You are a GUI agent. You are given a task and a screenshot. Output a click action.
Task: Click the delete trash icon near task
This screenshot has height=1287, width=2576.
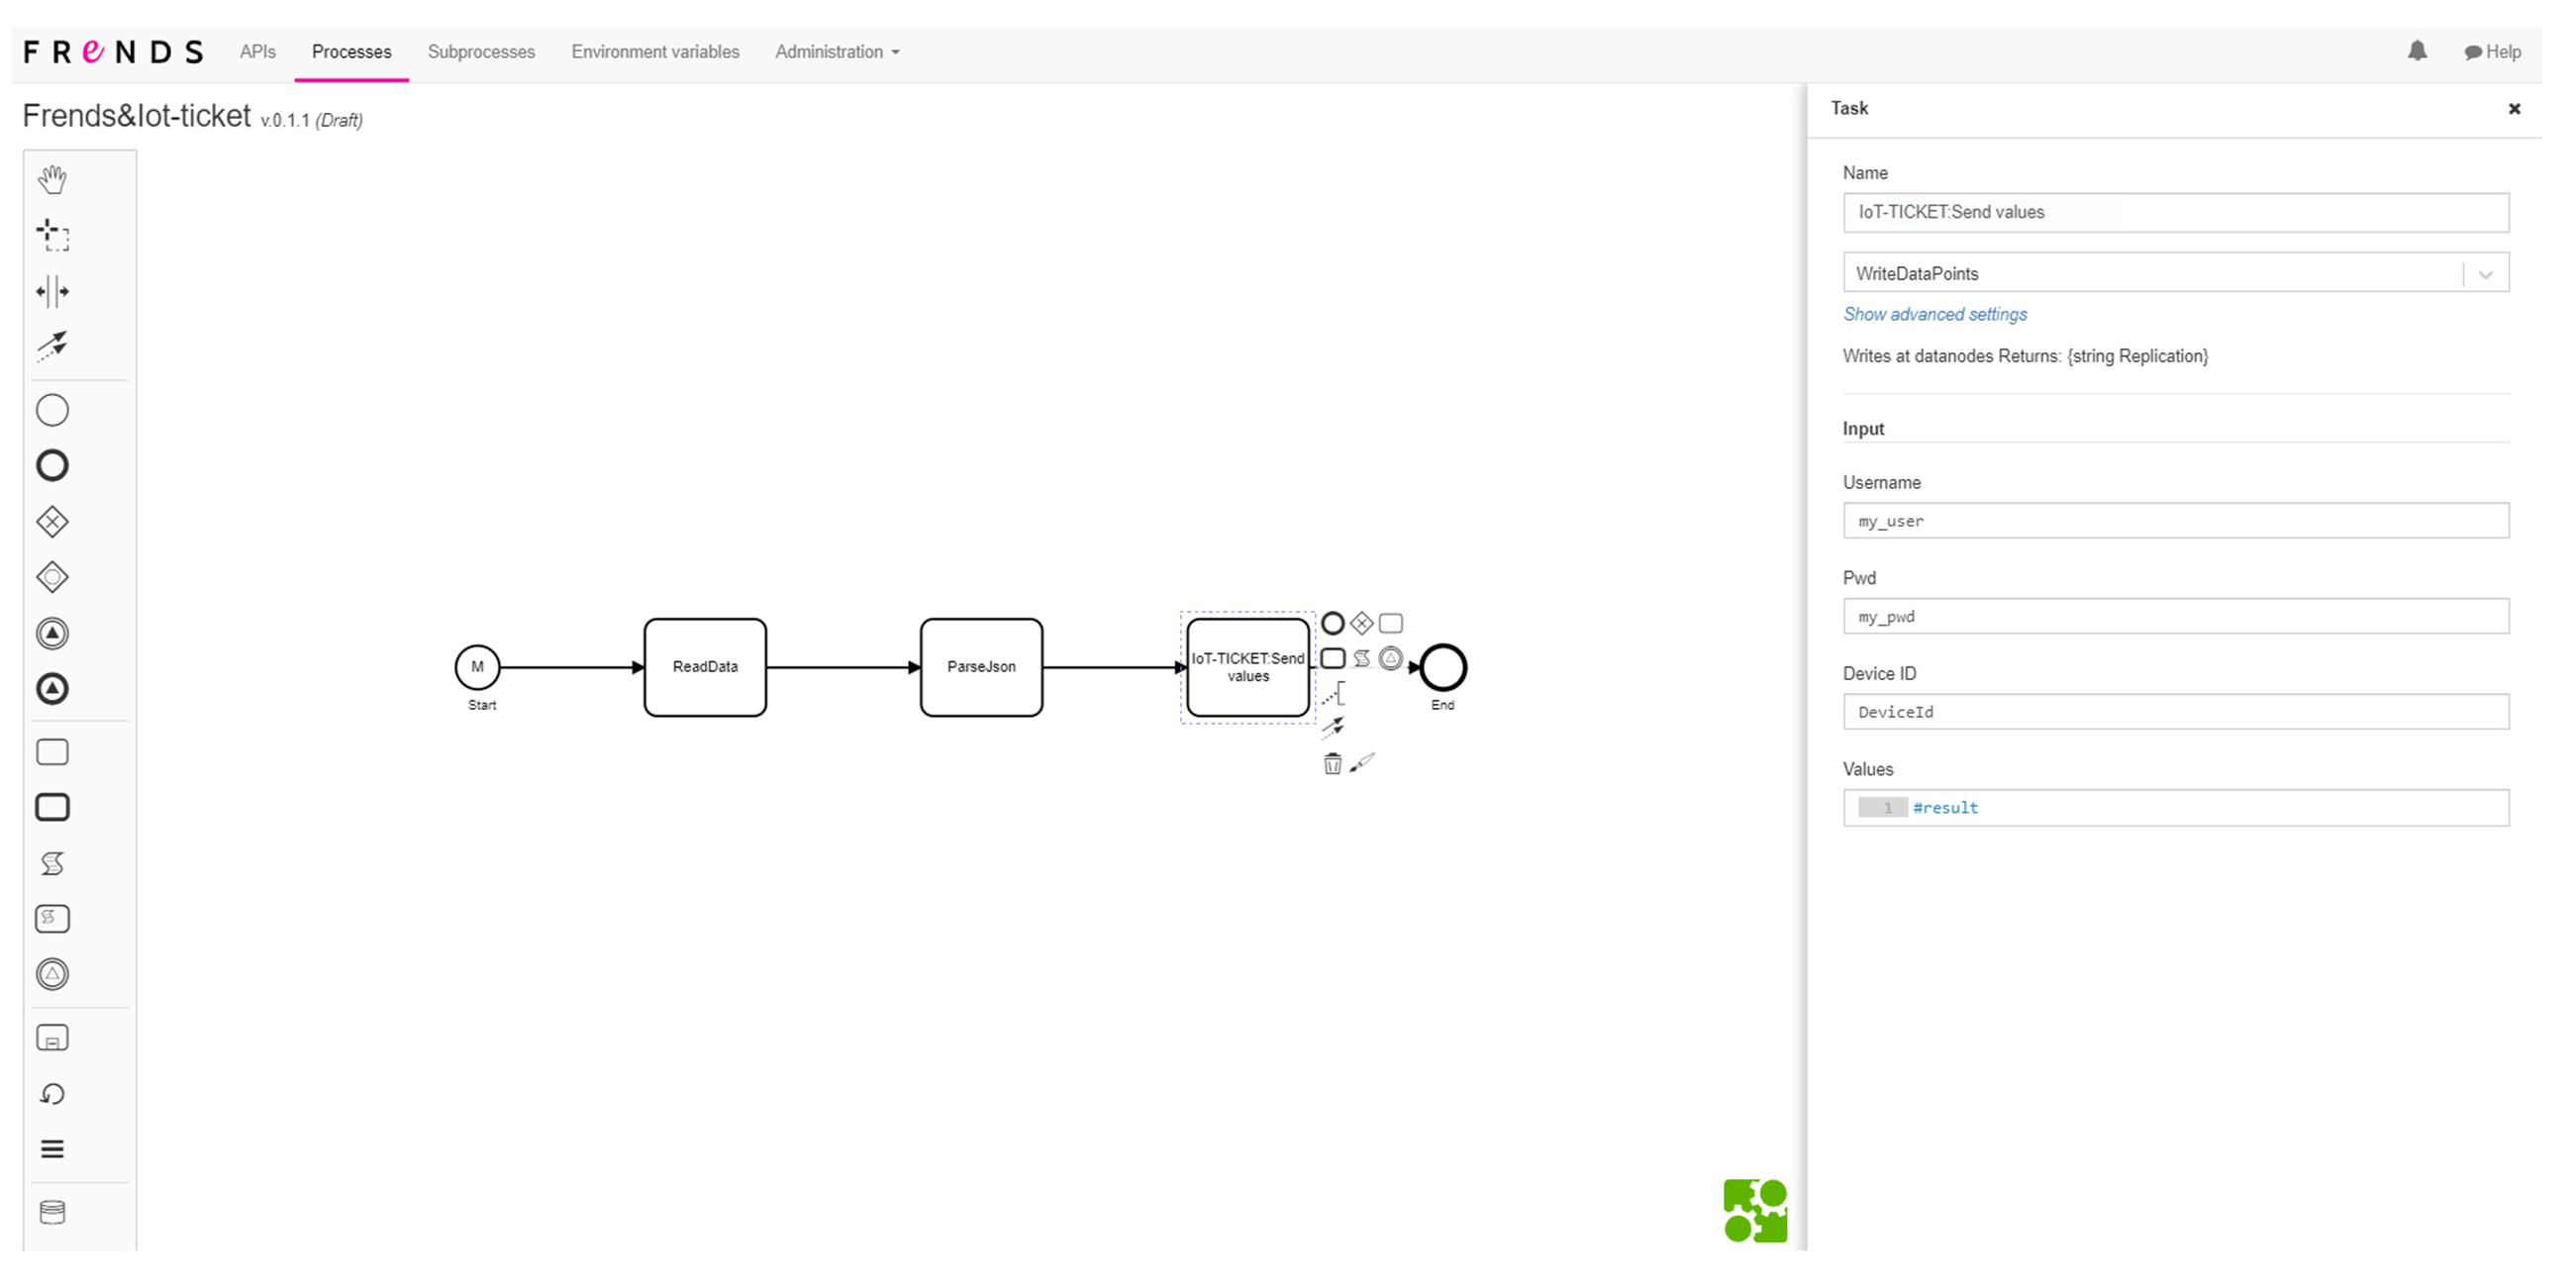coord(1332,764)
